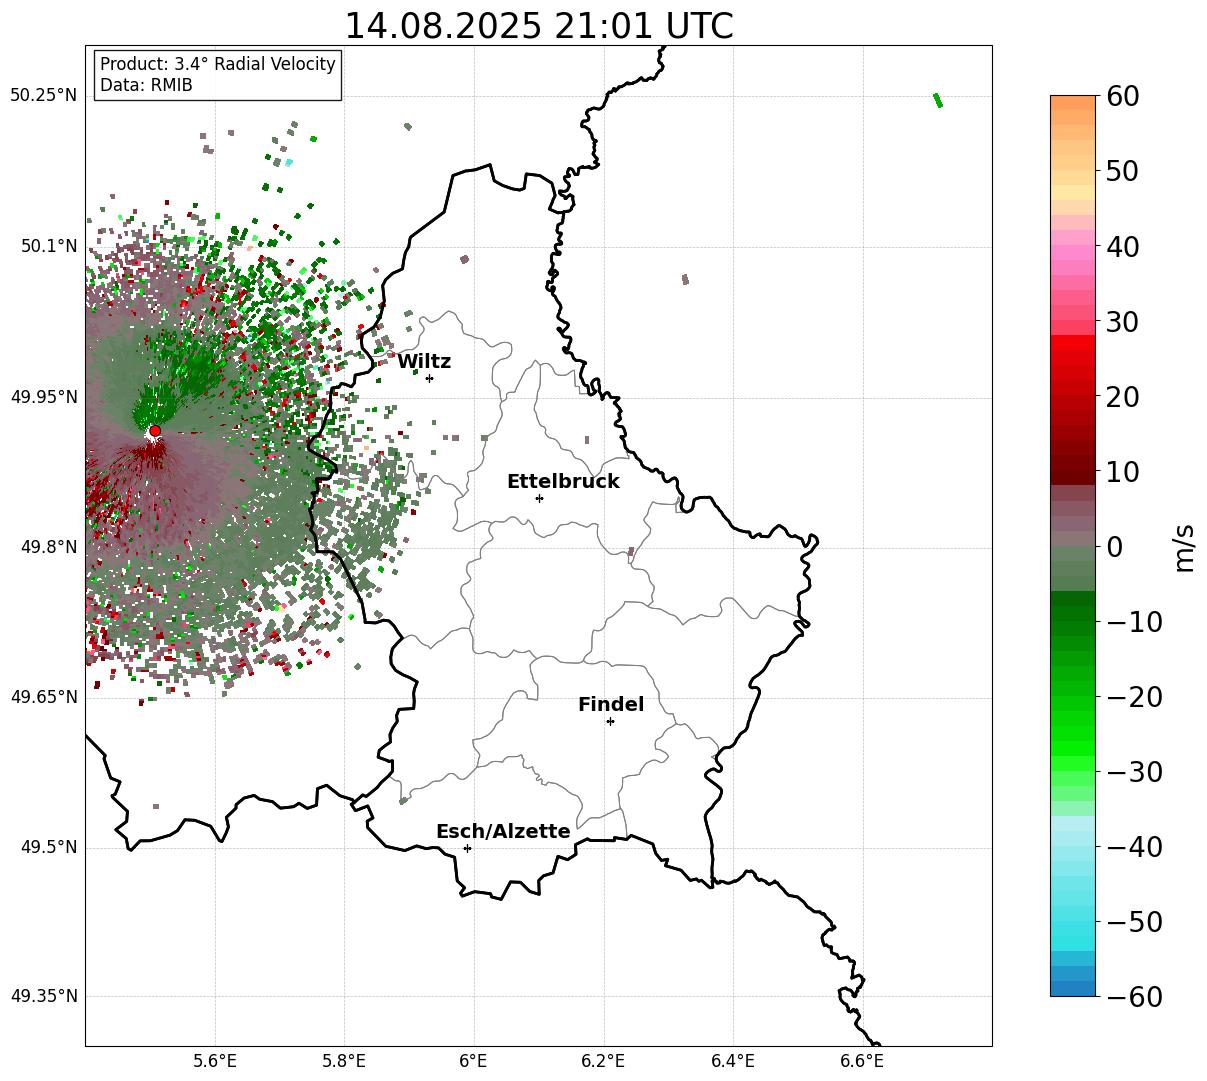Click the Data: RMIB text
This screenshot has width=1207, height=1081.
pyautogui.click(x=146, y=86)
